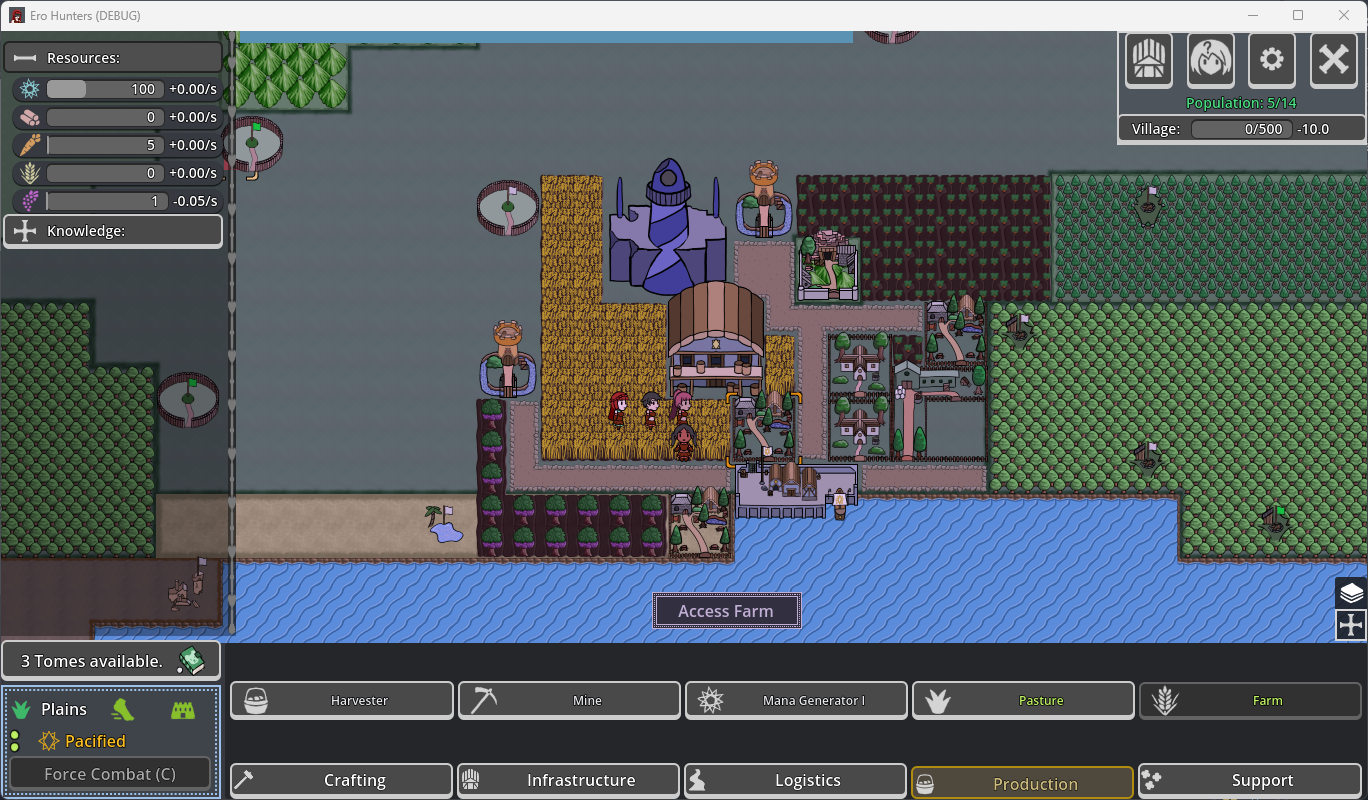Switch to the Crafting category

pos(341,780)
